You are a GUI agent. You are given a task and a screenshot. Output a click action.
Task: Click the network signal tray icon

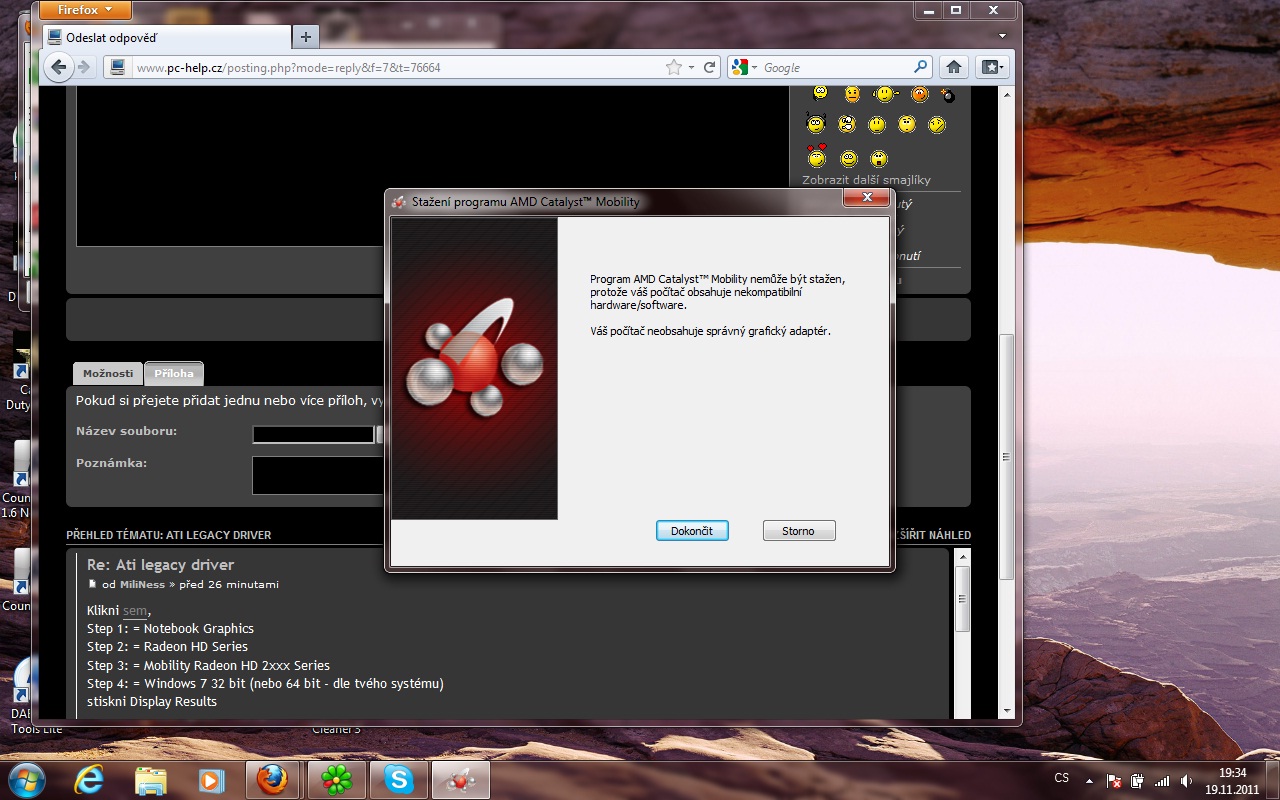coord(1162,781)
